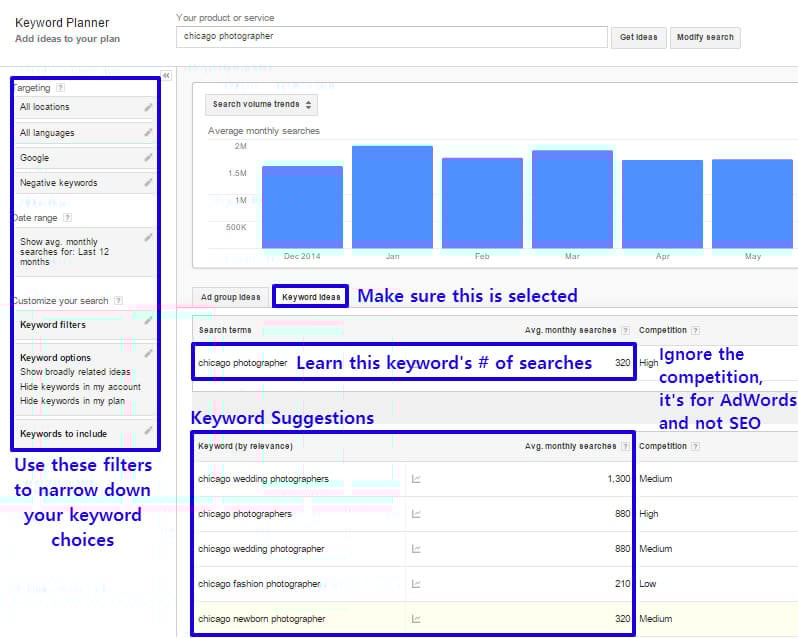
Task: Click the Modify search button
Action: pos(705,37)
